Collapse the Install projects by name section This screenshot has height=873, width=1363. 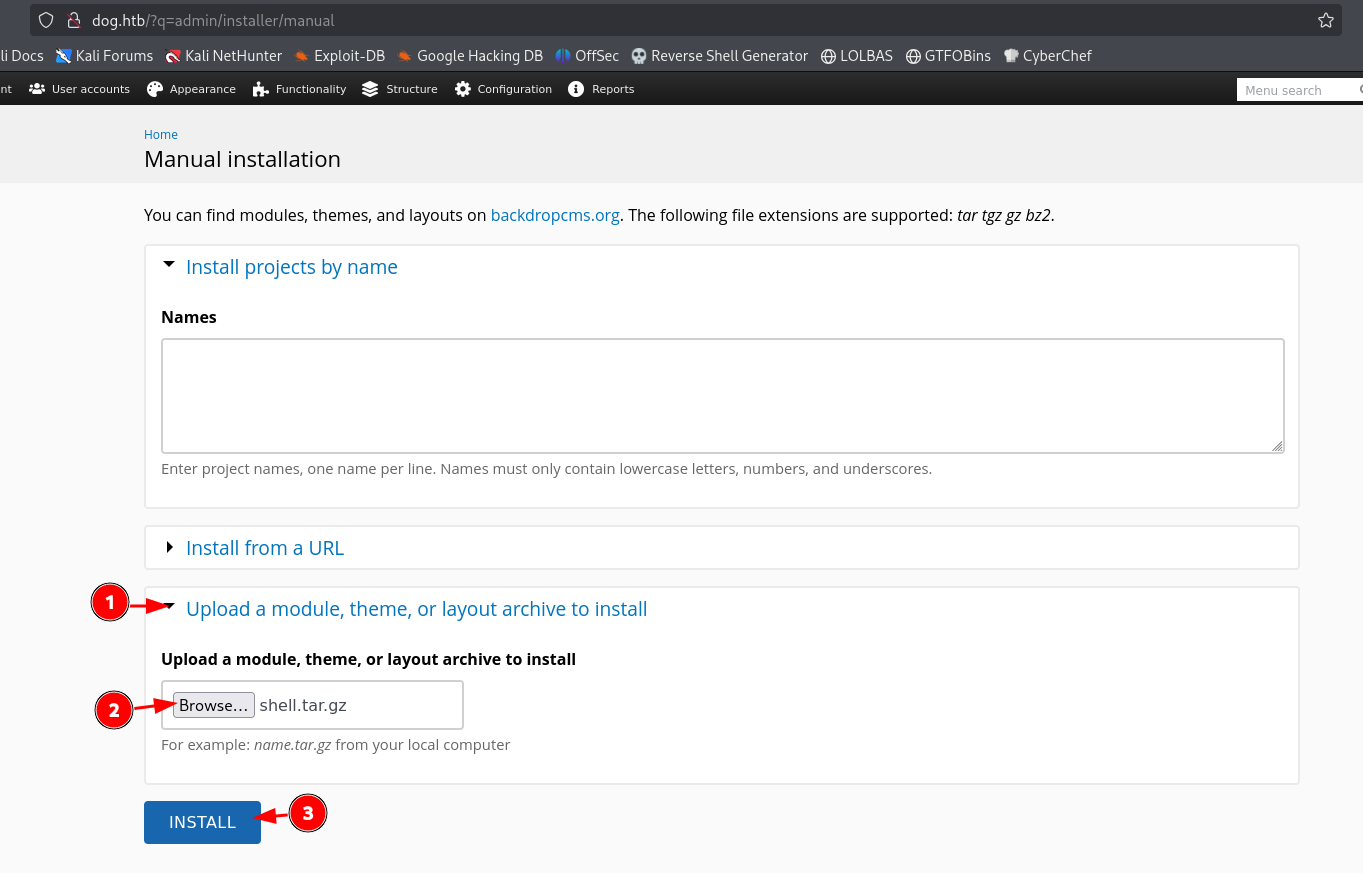291,267
